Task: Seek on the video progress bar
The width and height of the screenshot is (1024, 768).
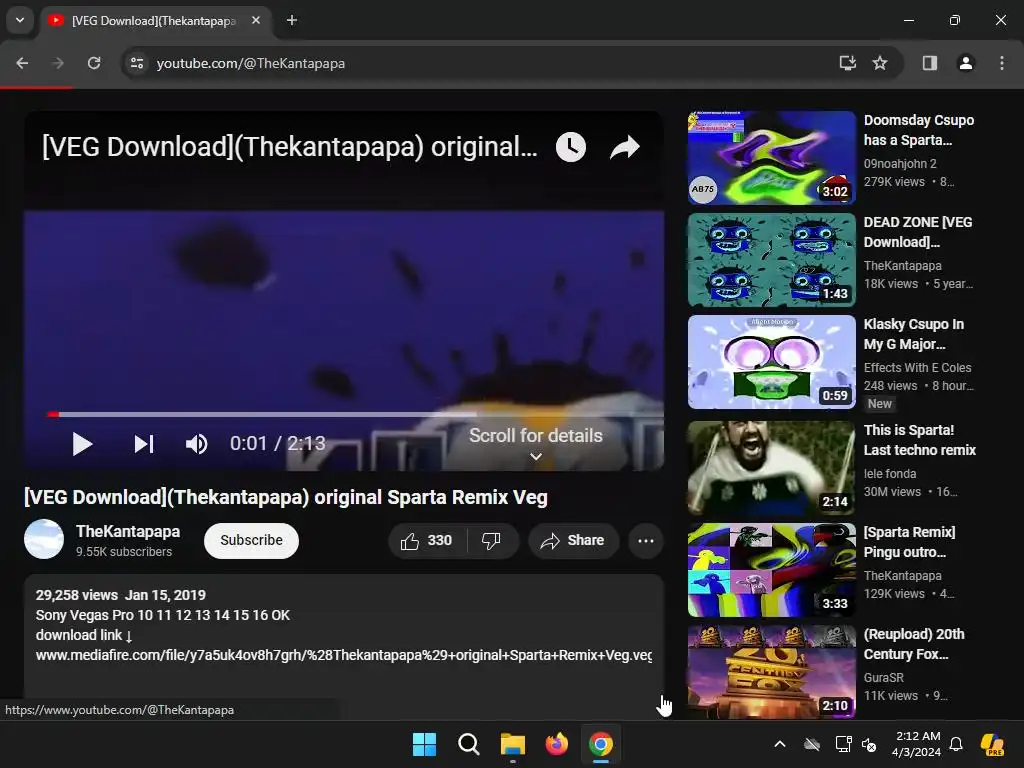Action: tap(355, 414)
